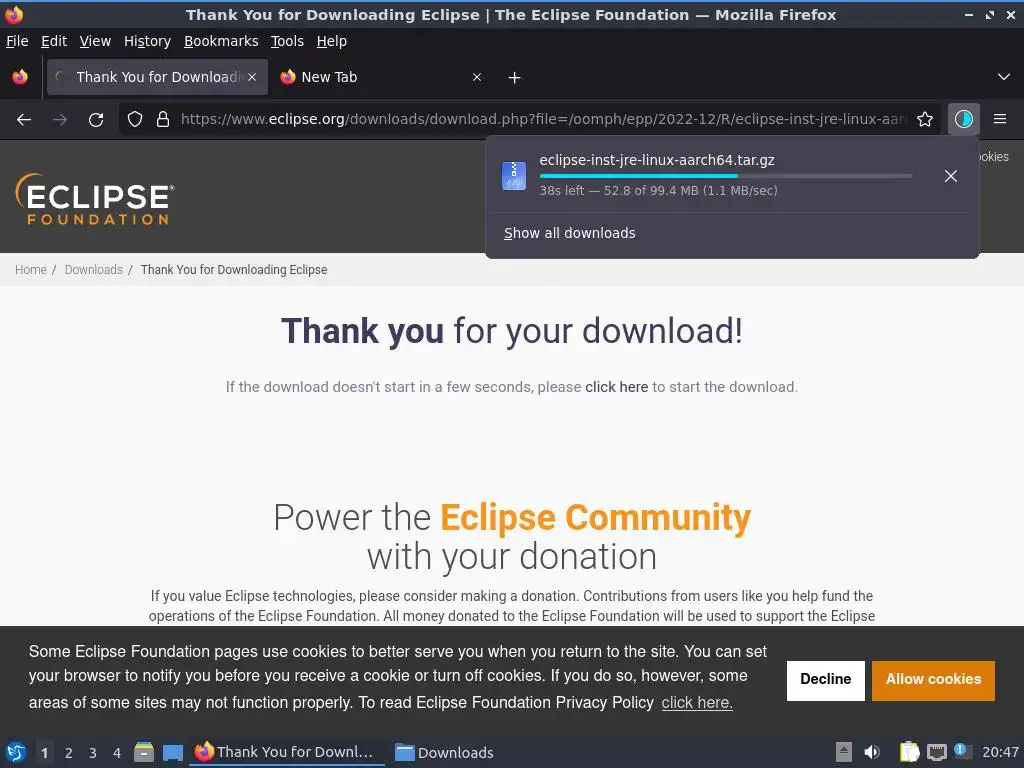Screen dimensions: 1024x768
Task: Click the network monitor tray icon
Action: pos(937,752)
